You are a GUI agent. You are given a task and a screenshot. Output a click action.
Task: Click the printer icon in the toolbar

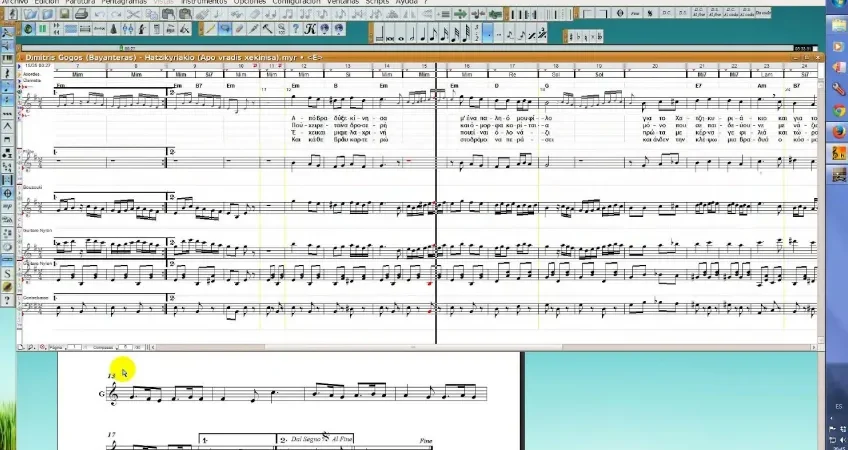(81, 14)
